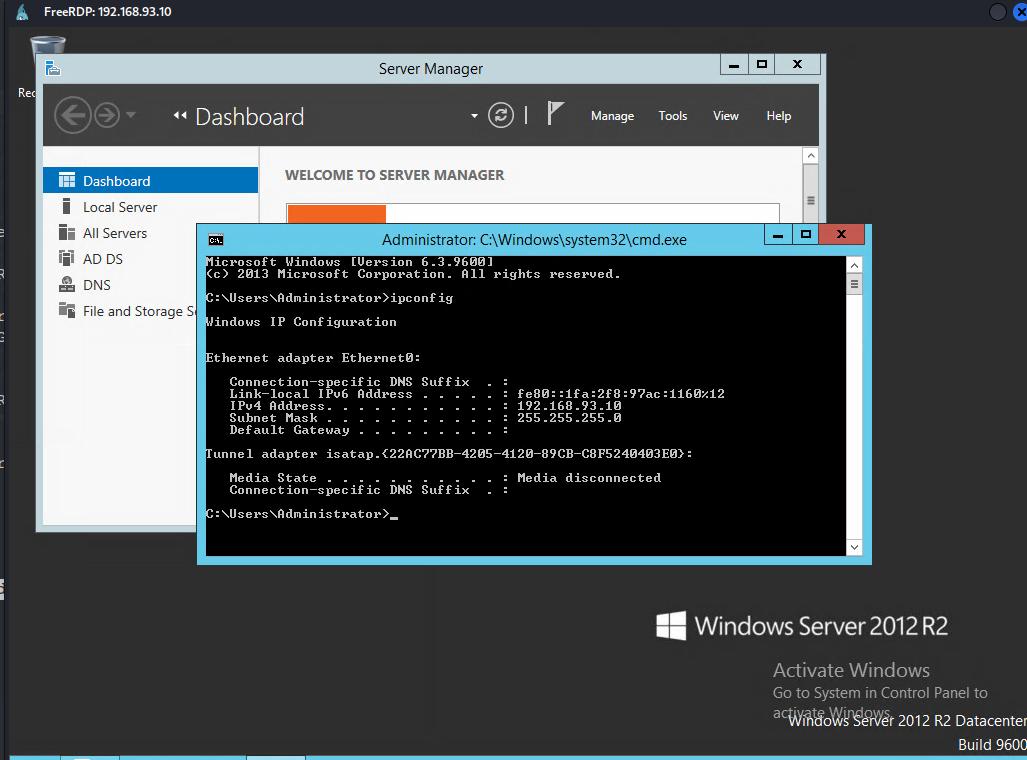
Task: Click the IPv4 address 192.168.93.10
Action: pyautogui.click(x=569, y=406)
